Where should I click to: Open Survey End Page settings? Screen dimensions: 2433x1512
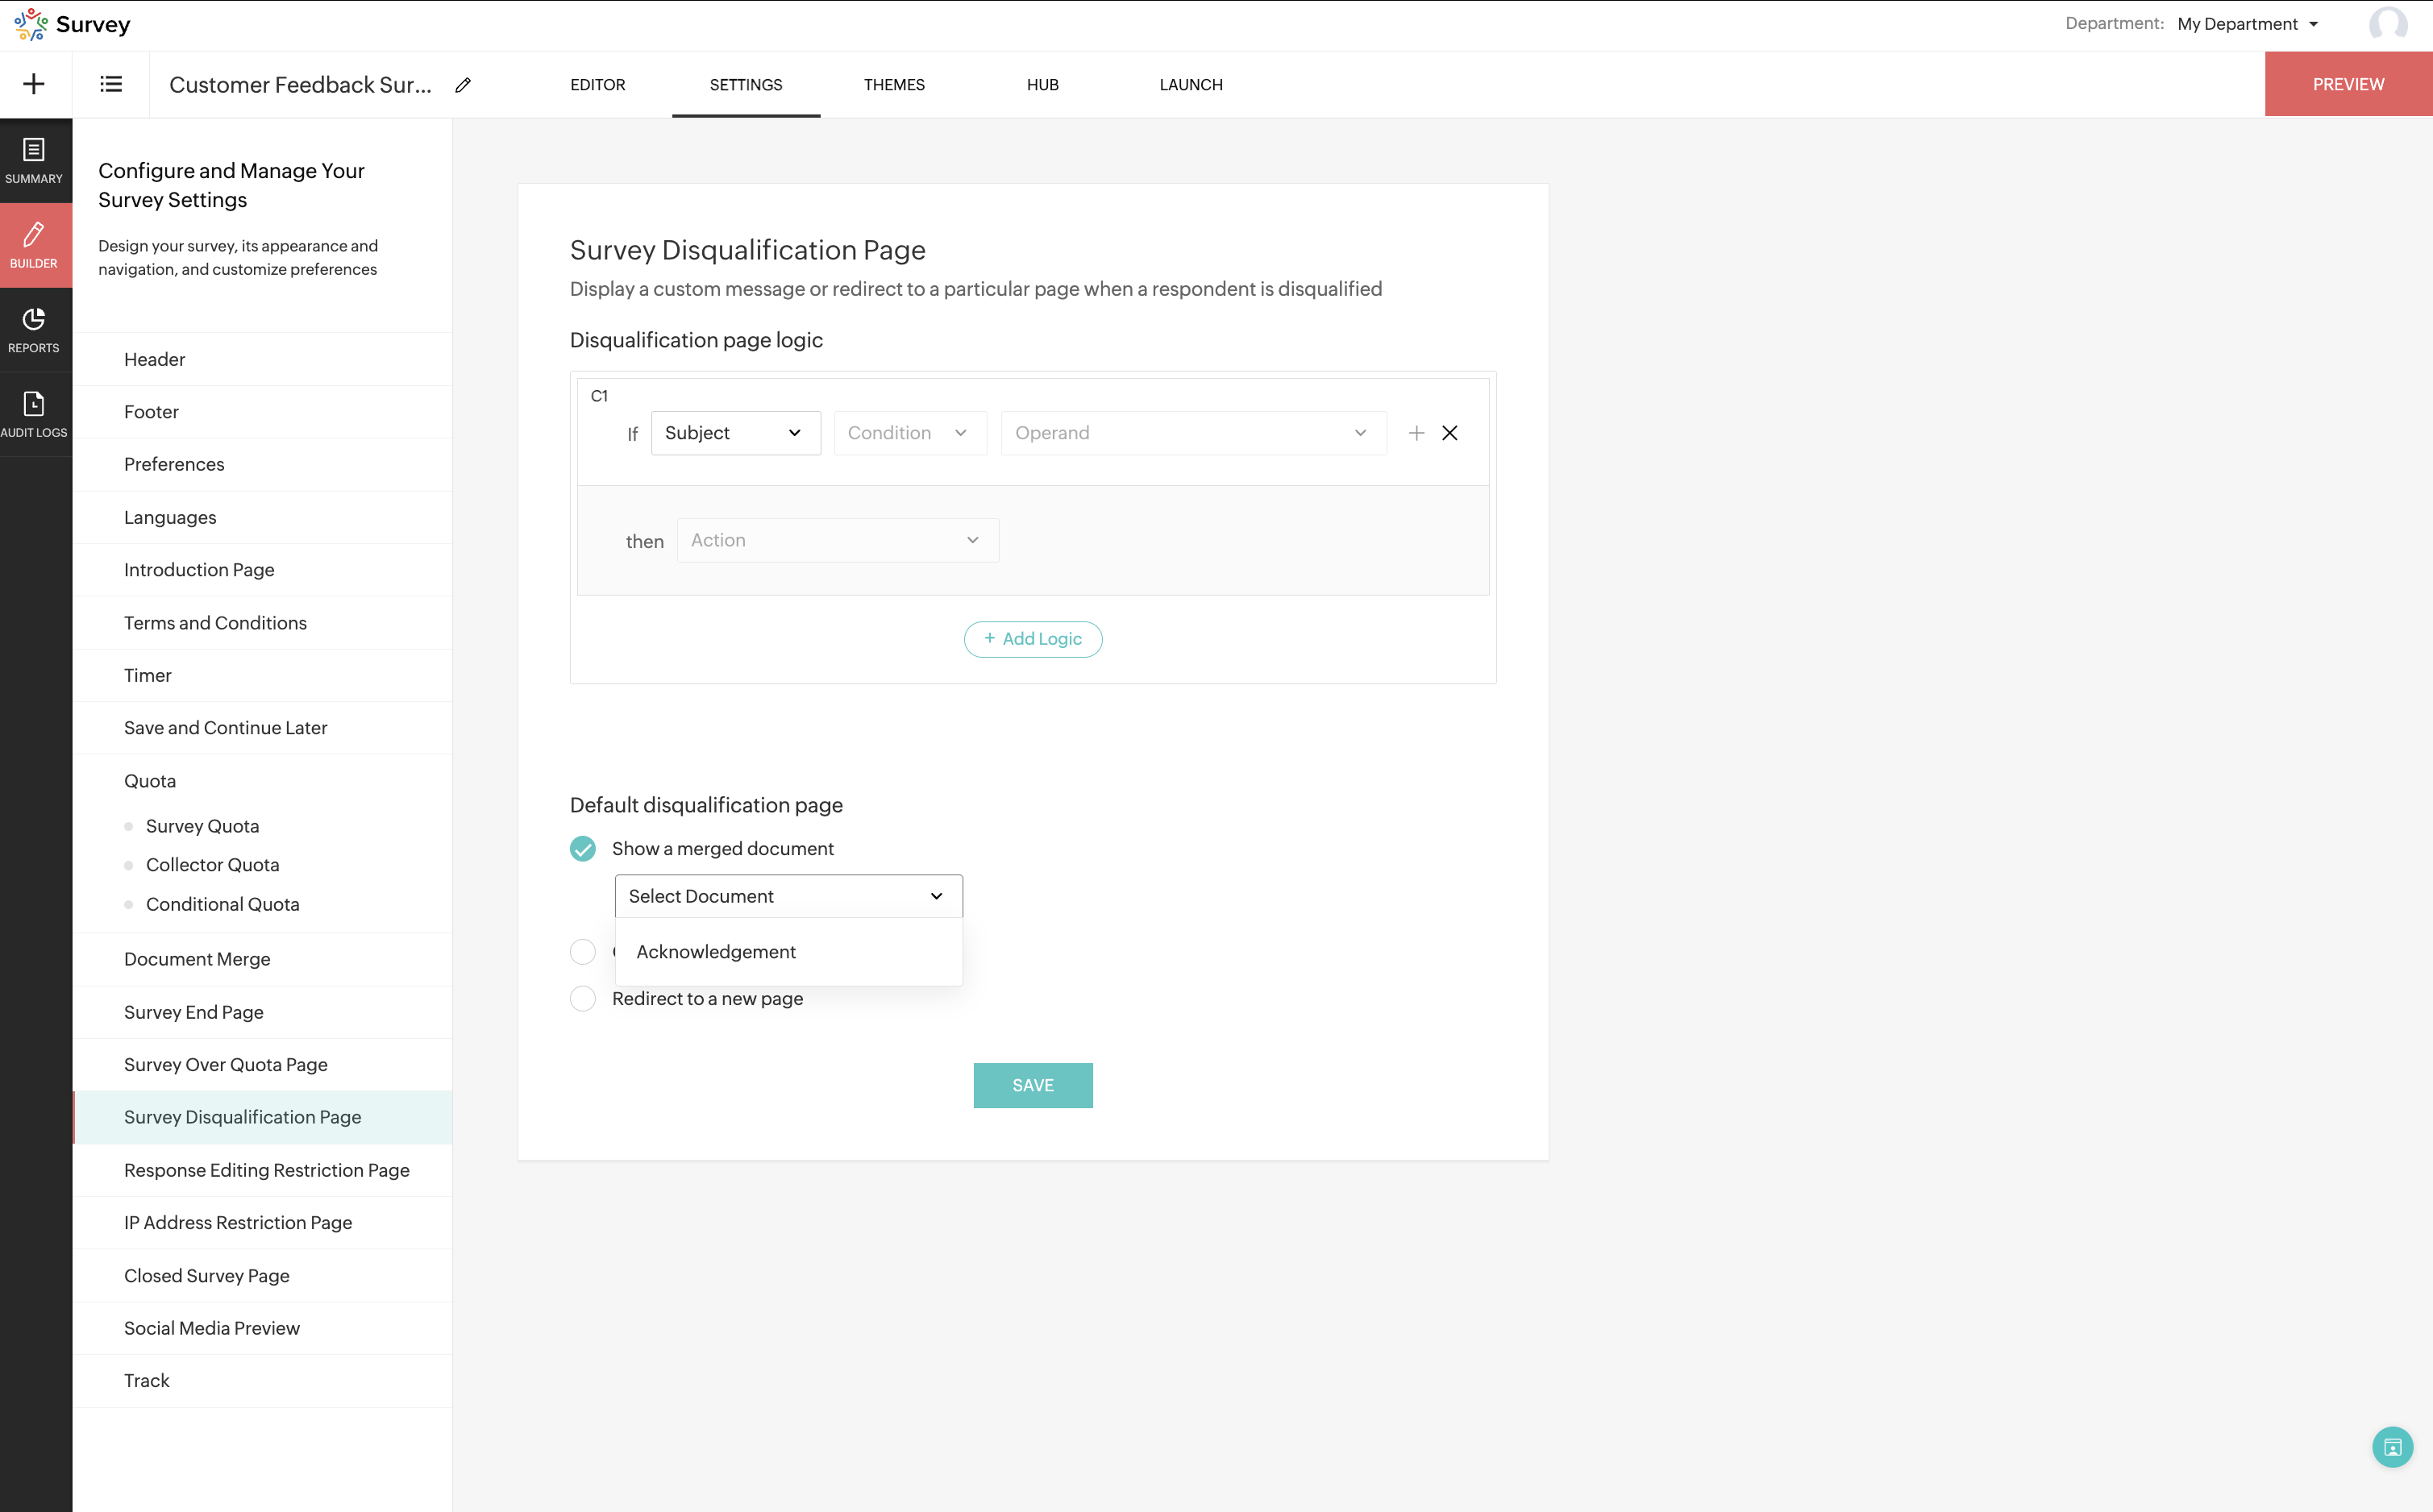point(194,1012)
